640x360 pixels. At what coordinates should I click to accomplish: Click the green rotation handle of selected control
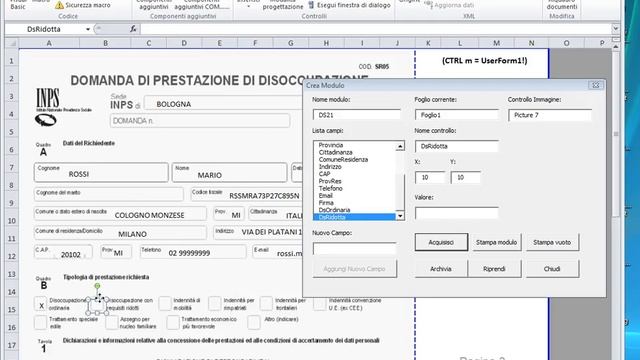click(97, 286)
